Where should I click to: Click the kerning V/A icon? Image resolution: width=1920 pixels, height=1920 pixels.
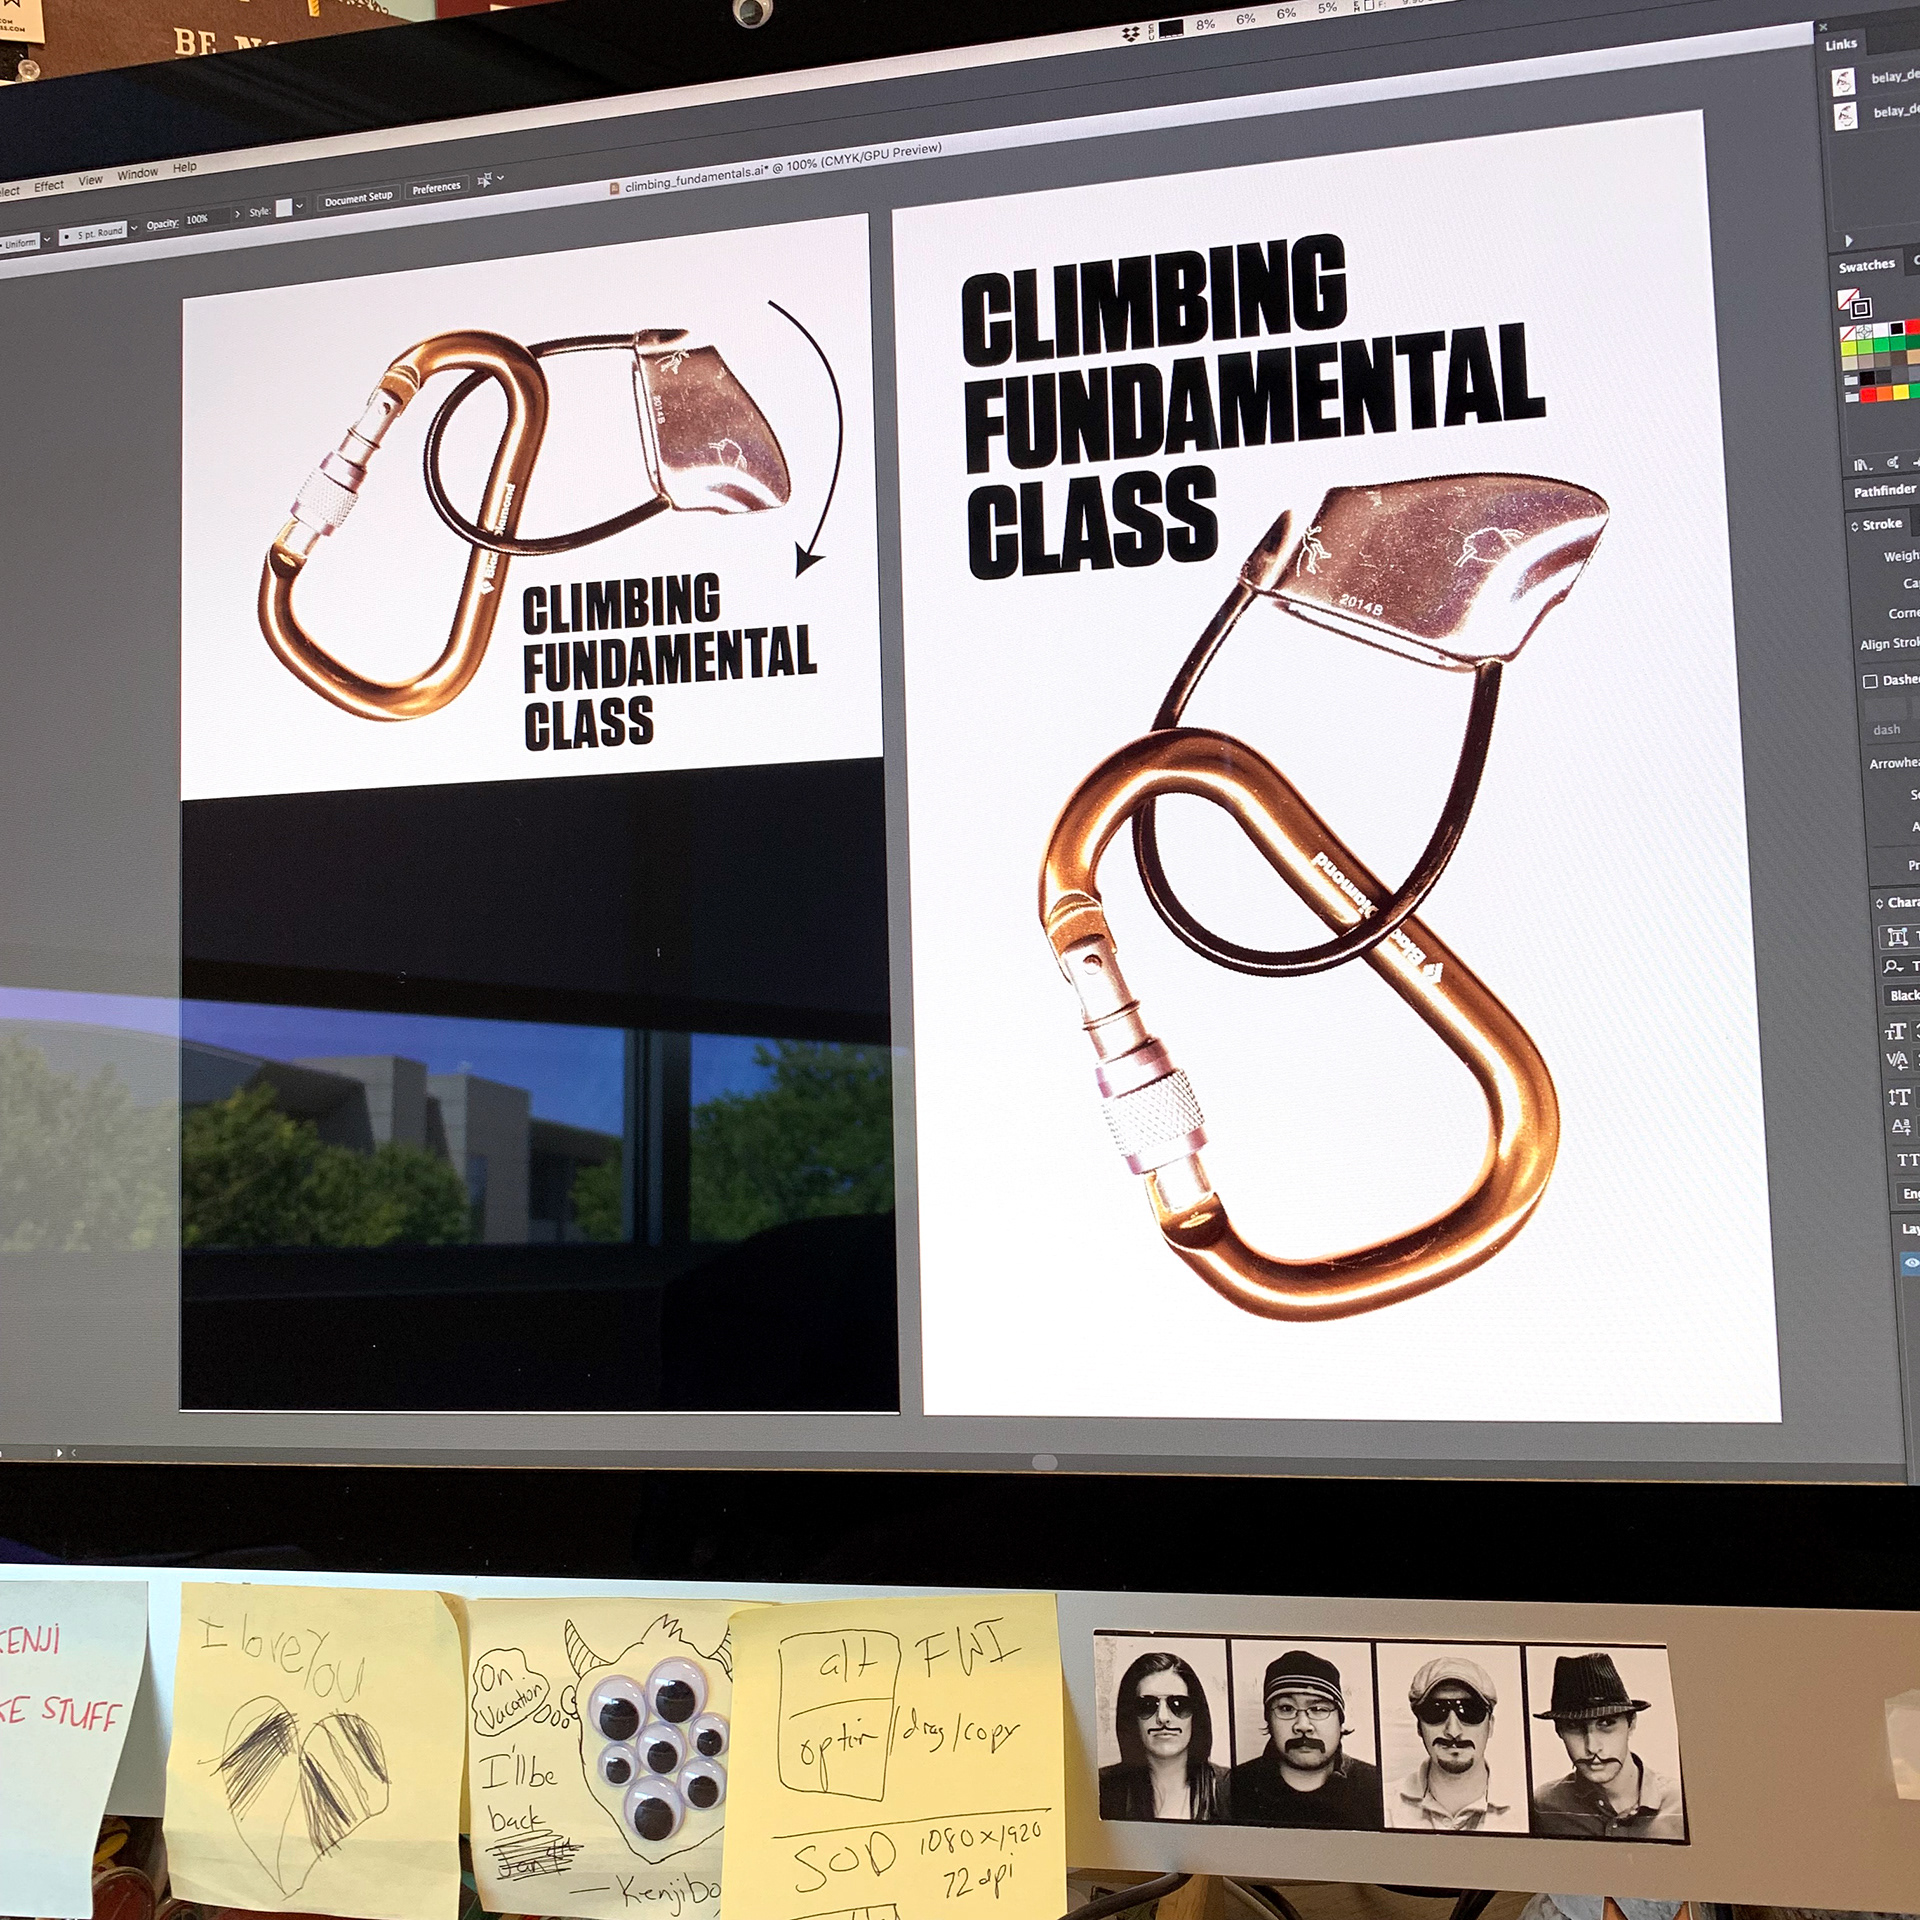[1896, 1060]
